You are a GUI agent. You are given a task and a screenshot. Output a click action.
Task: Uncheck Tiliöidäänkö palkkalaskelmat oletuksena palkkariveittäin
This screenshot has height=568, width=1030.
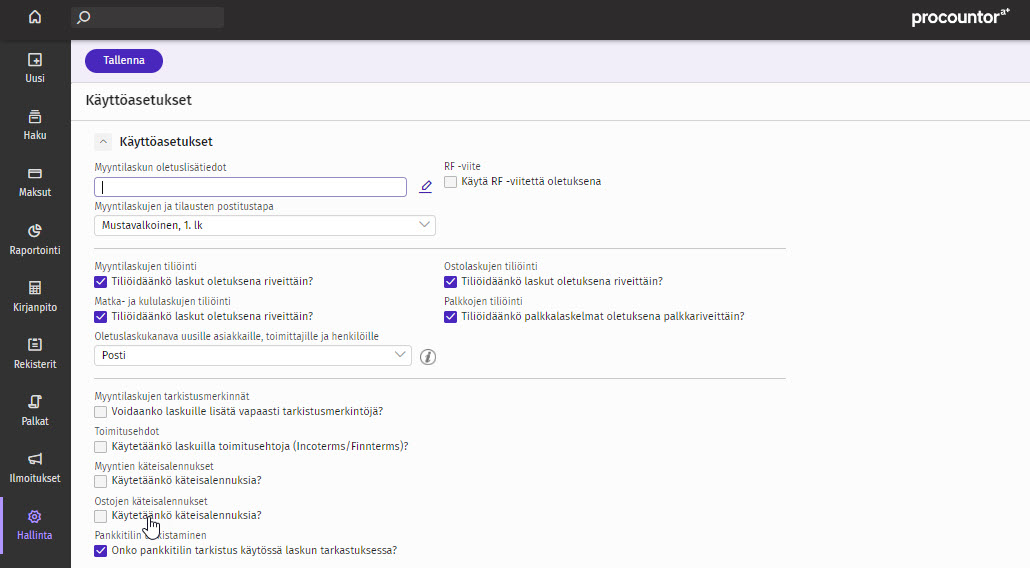[x=451, y=317]
